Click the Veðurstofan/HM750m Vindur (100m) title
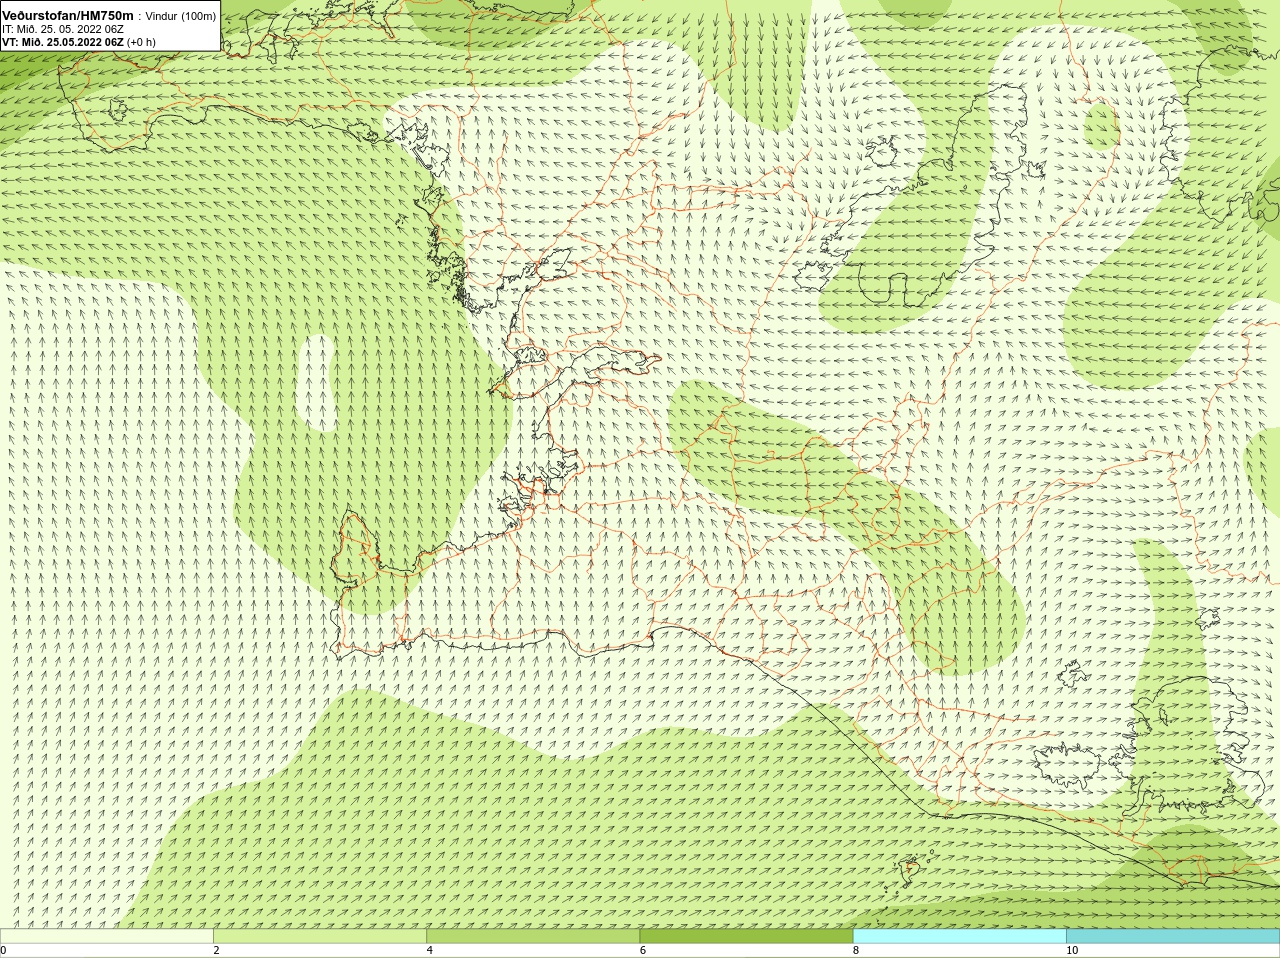 [x=109, y=16]
